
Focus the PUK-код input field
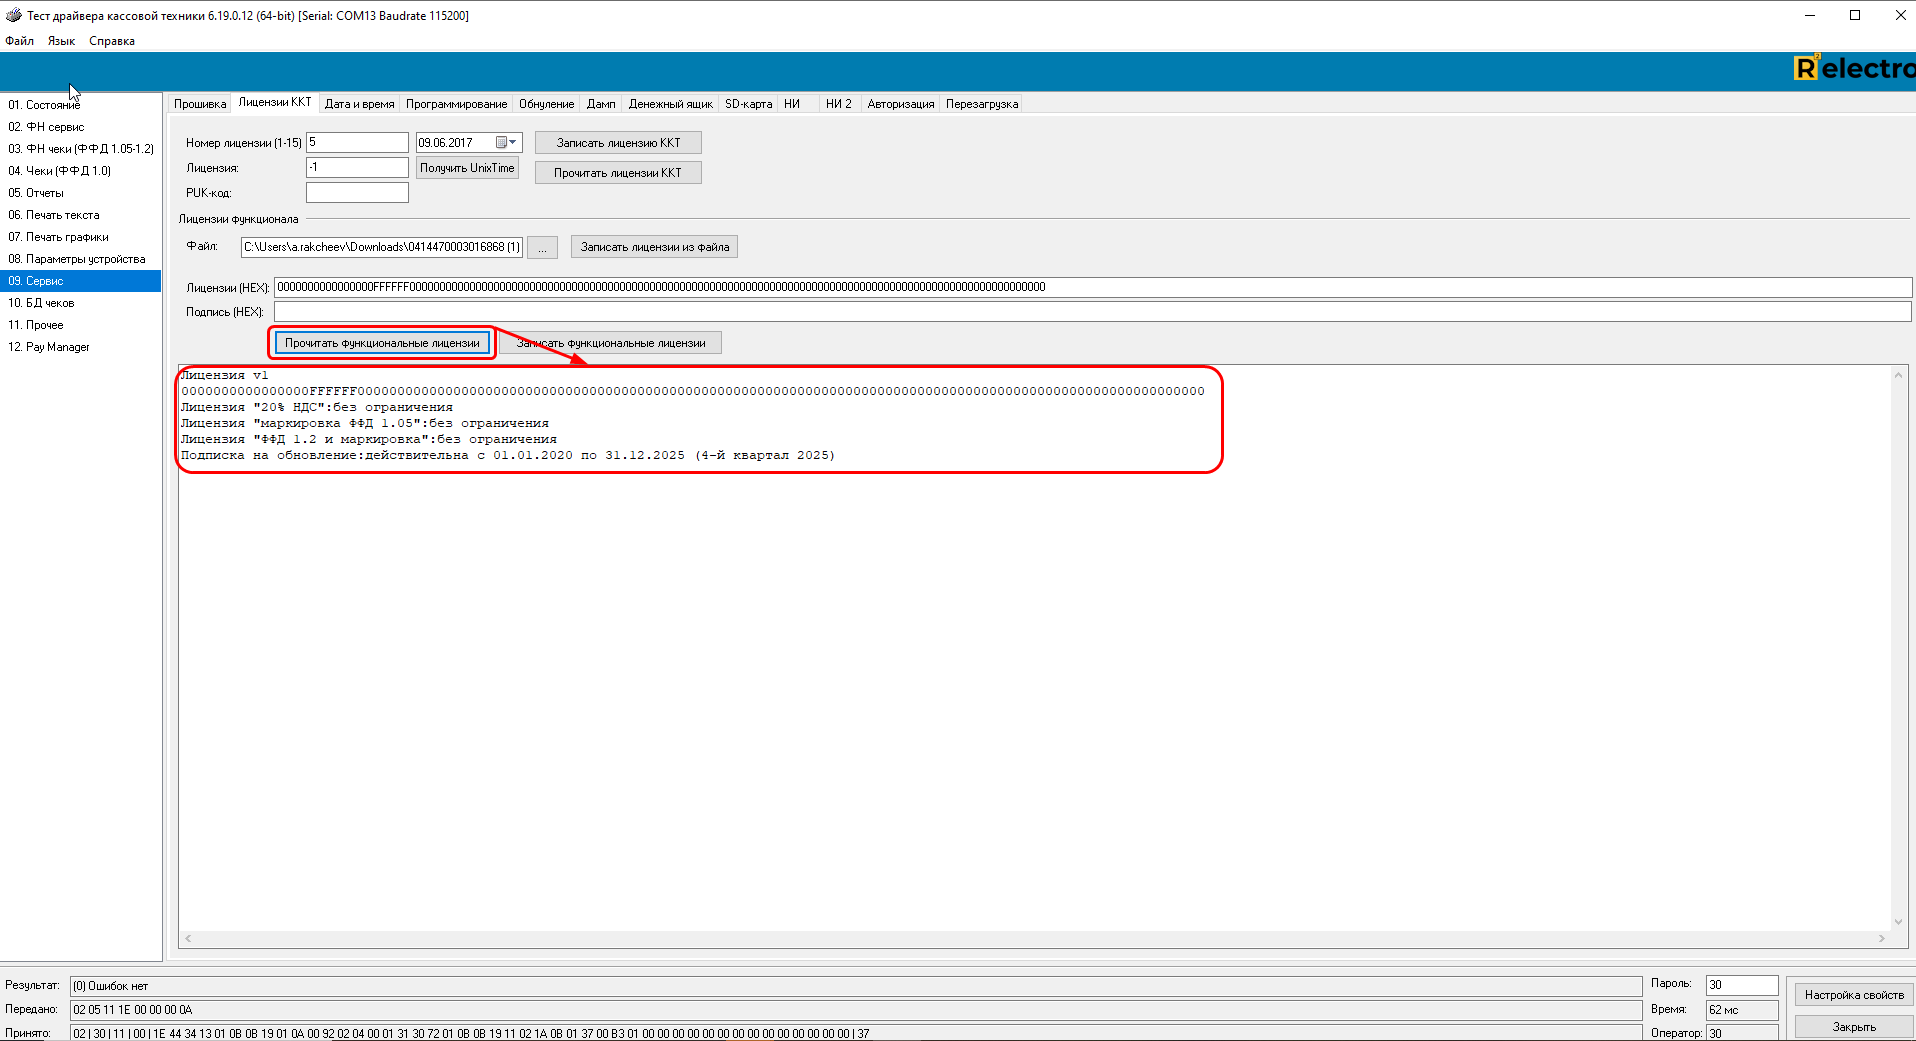point(357,193)
